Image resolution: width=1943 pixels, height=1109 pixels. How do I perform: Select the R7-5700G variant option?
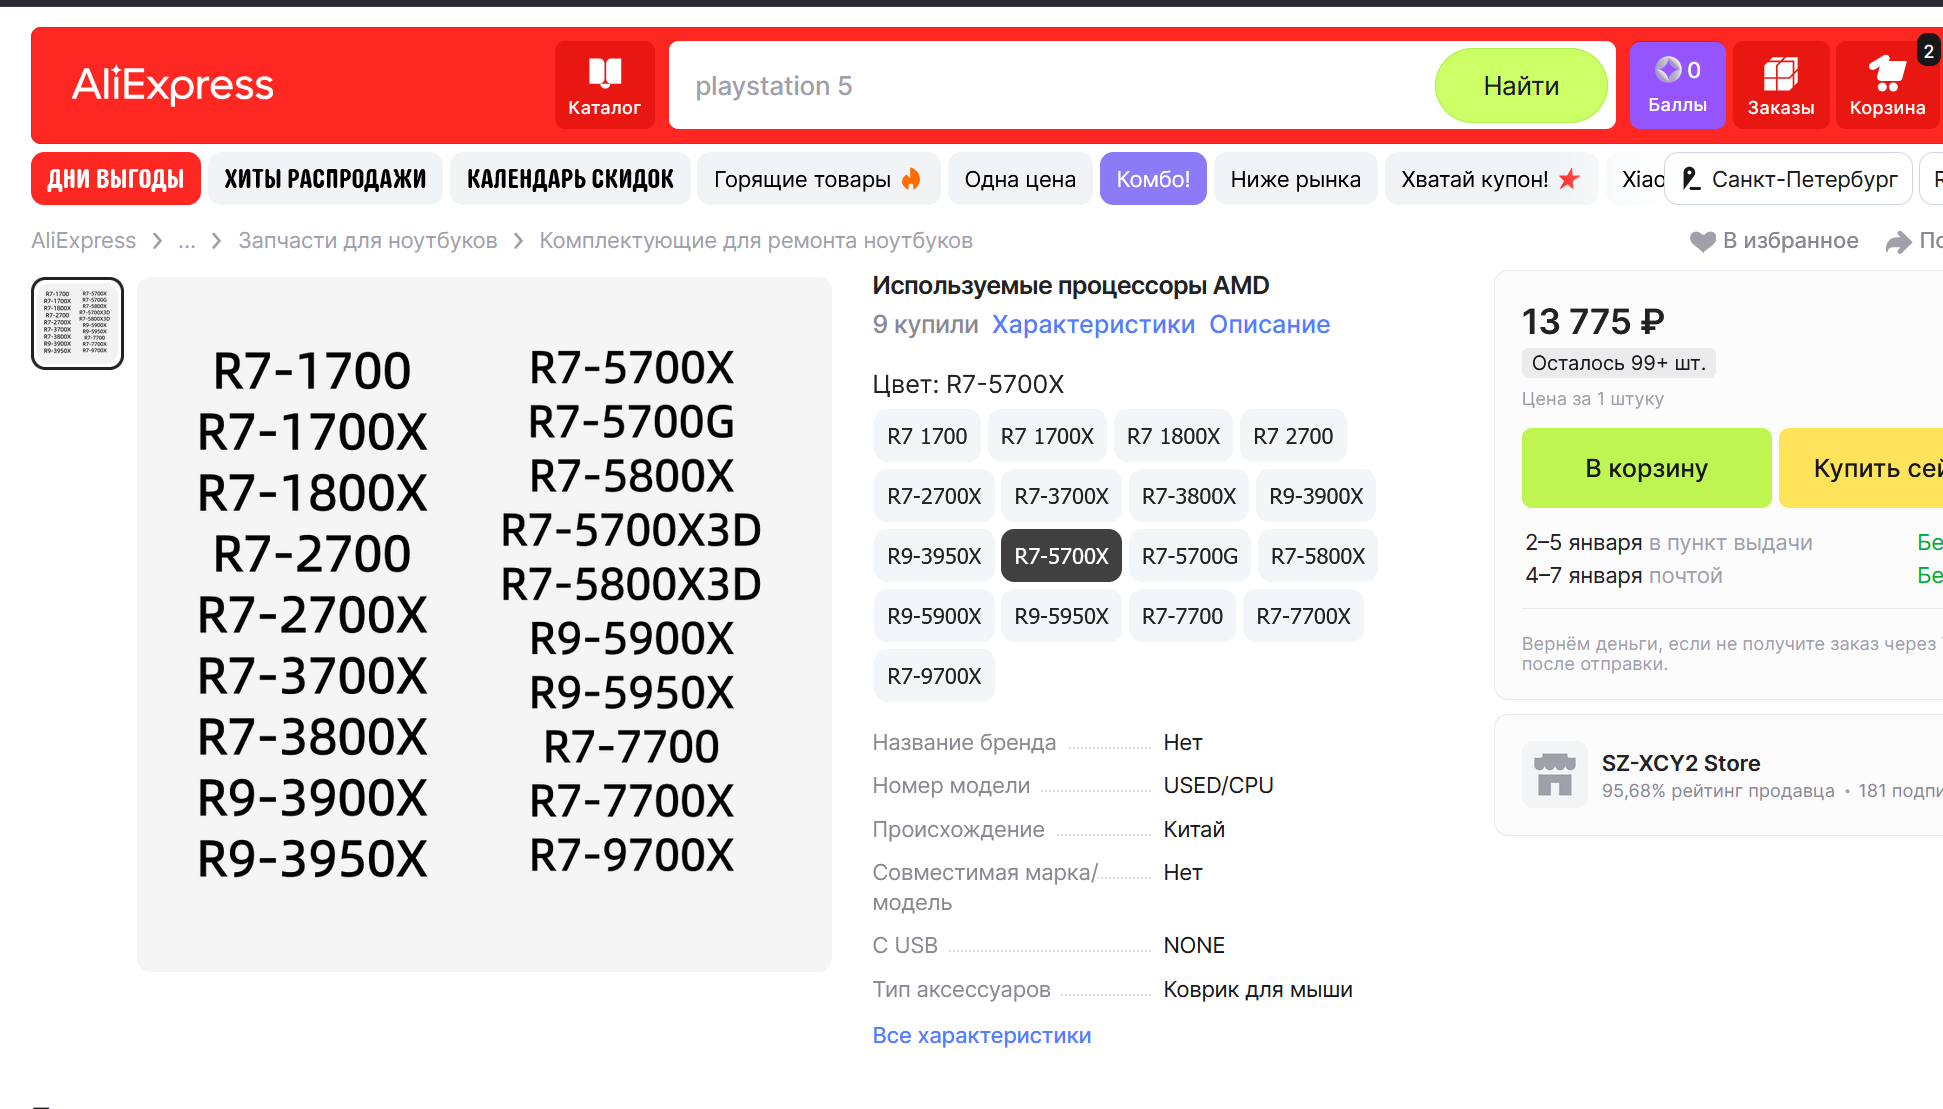pyautogui.click(x=1189, y=556)
